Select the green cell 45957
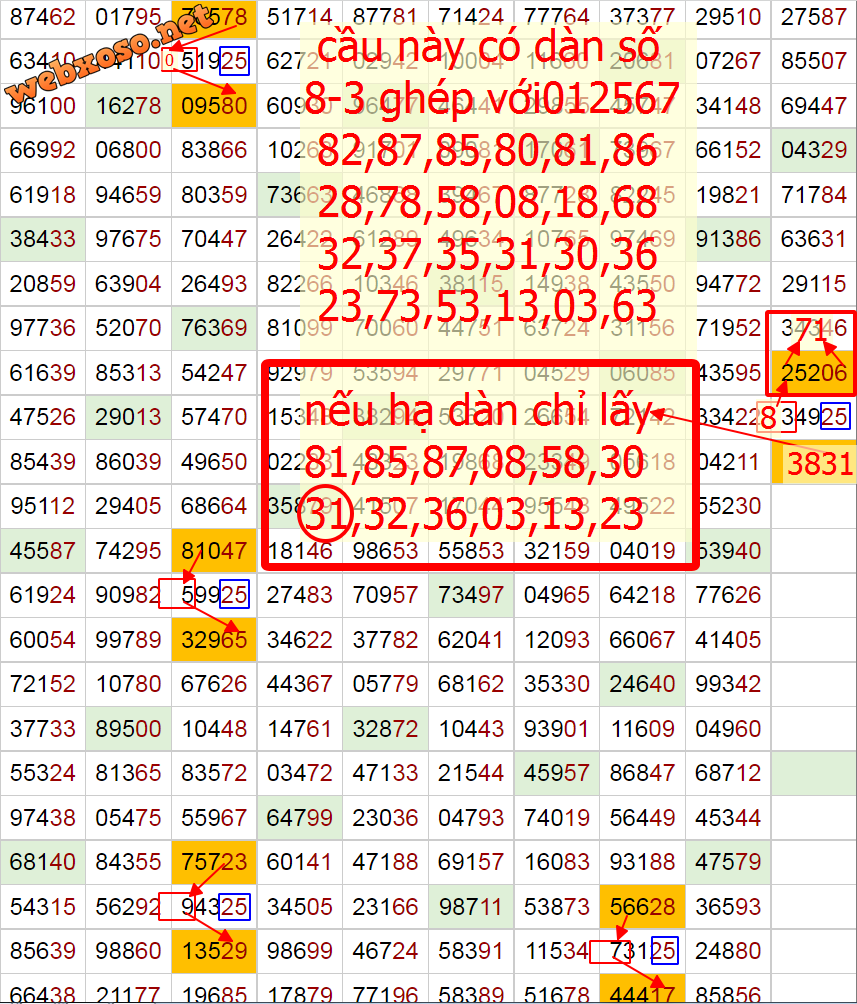Image resolution: width=857 pixels, height=1004 pixels. click(557, 773)
